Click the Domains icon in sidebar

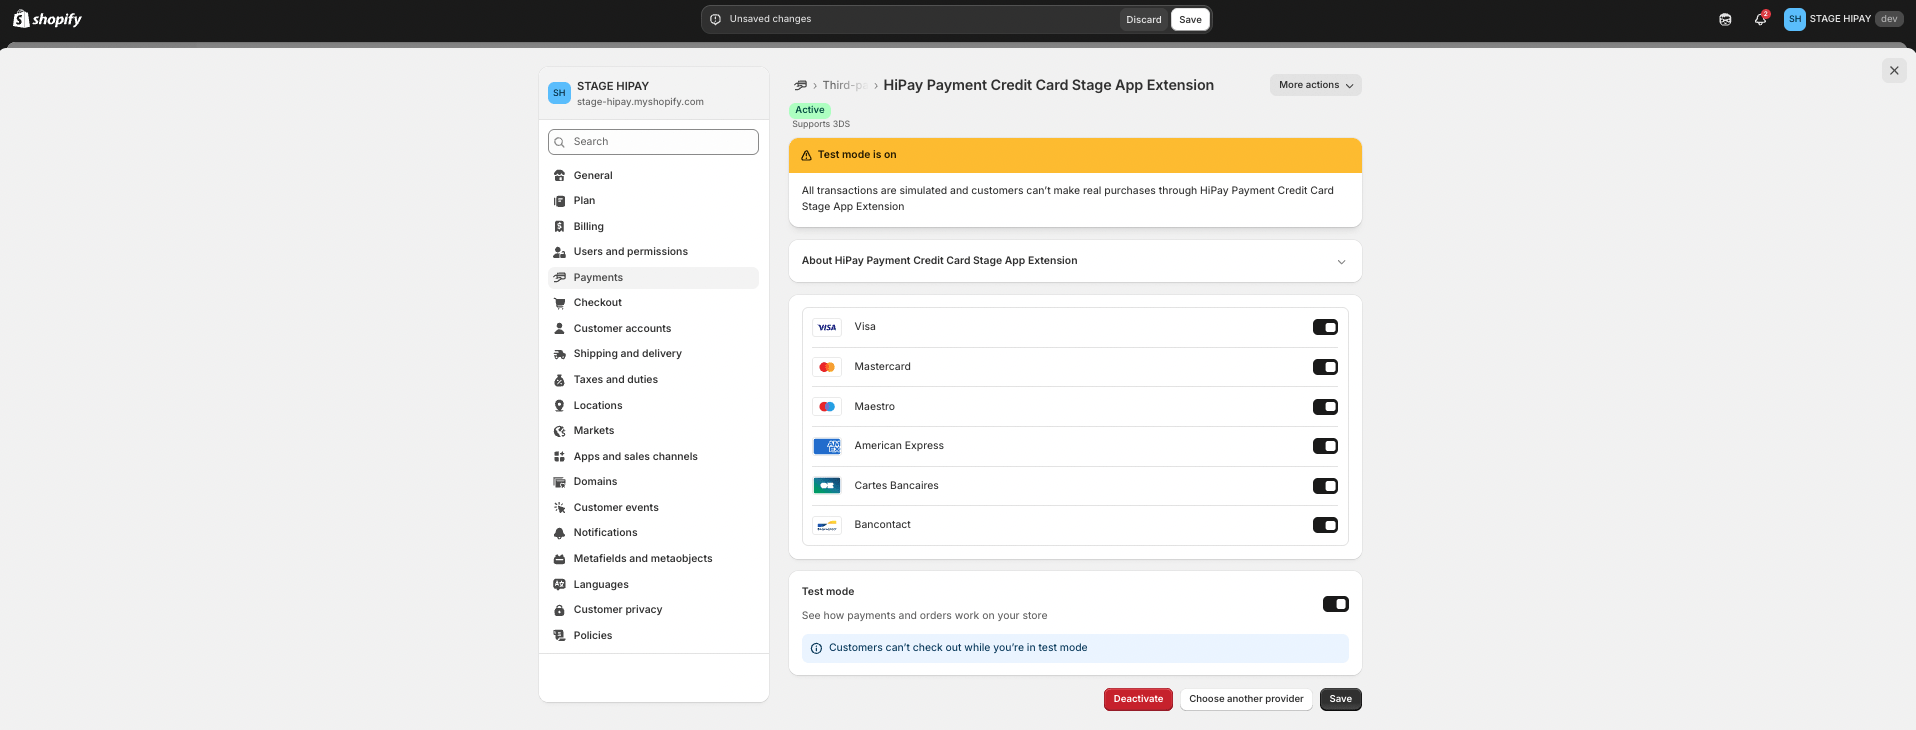point(560,482)
